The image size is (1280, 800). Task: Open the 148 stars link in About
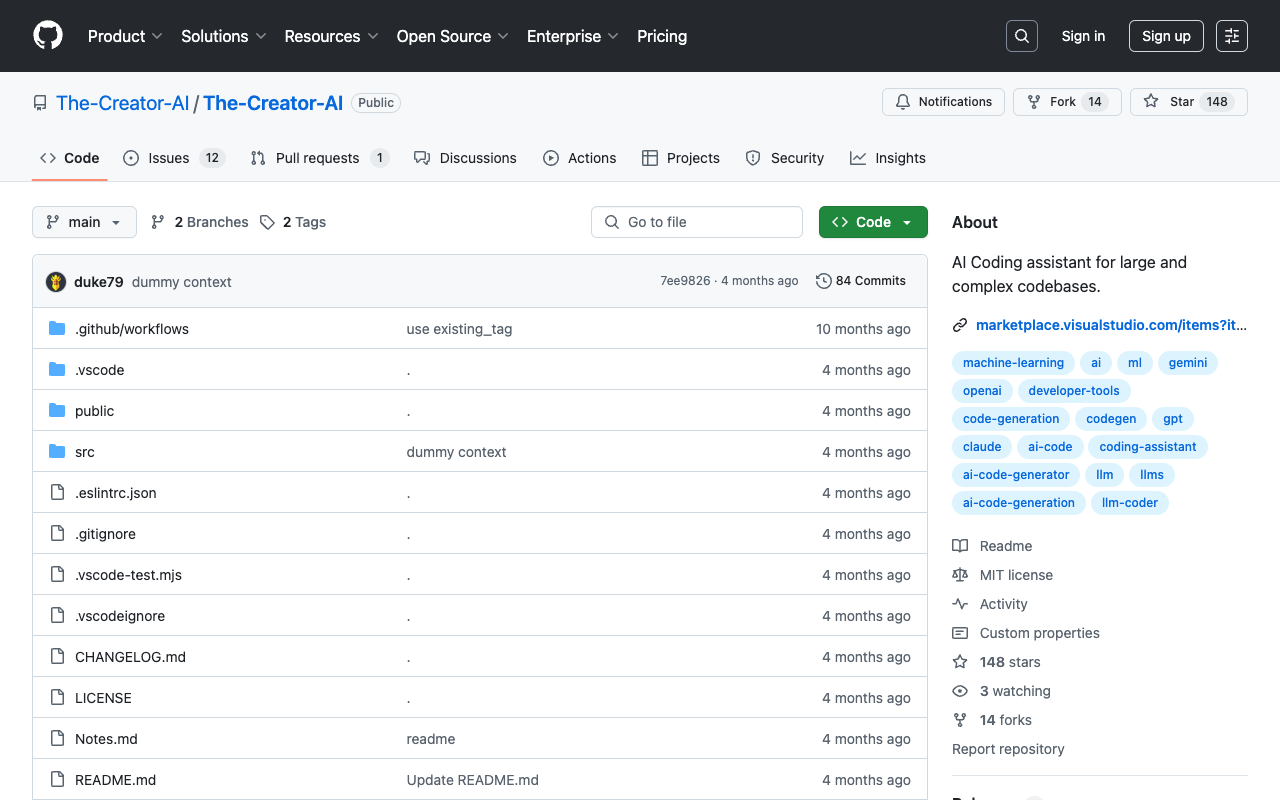click(x=1010, y=662)
